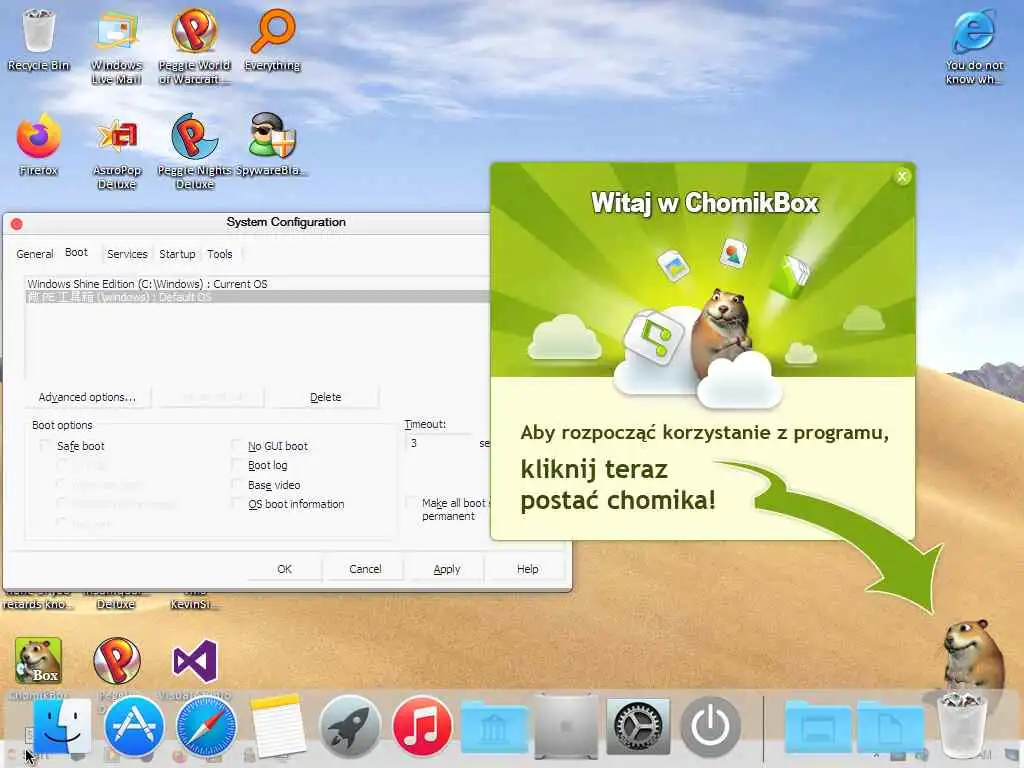
Task: Switch to the Startup tab
Action: 177,254
